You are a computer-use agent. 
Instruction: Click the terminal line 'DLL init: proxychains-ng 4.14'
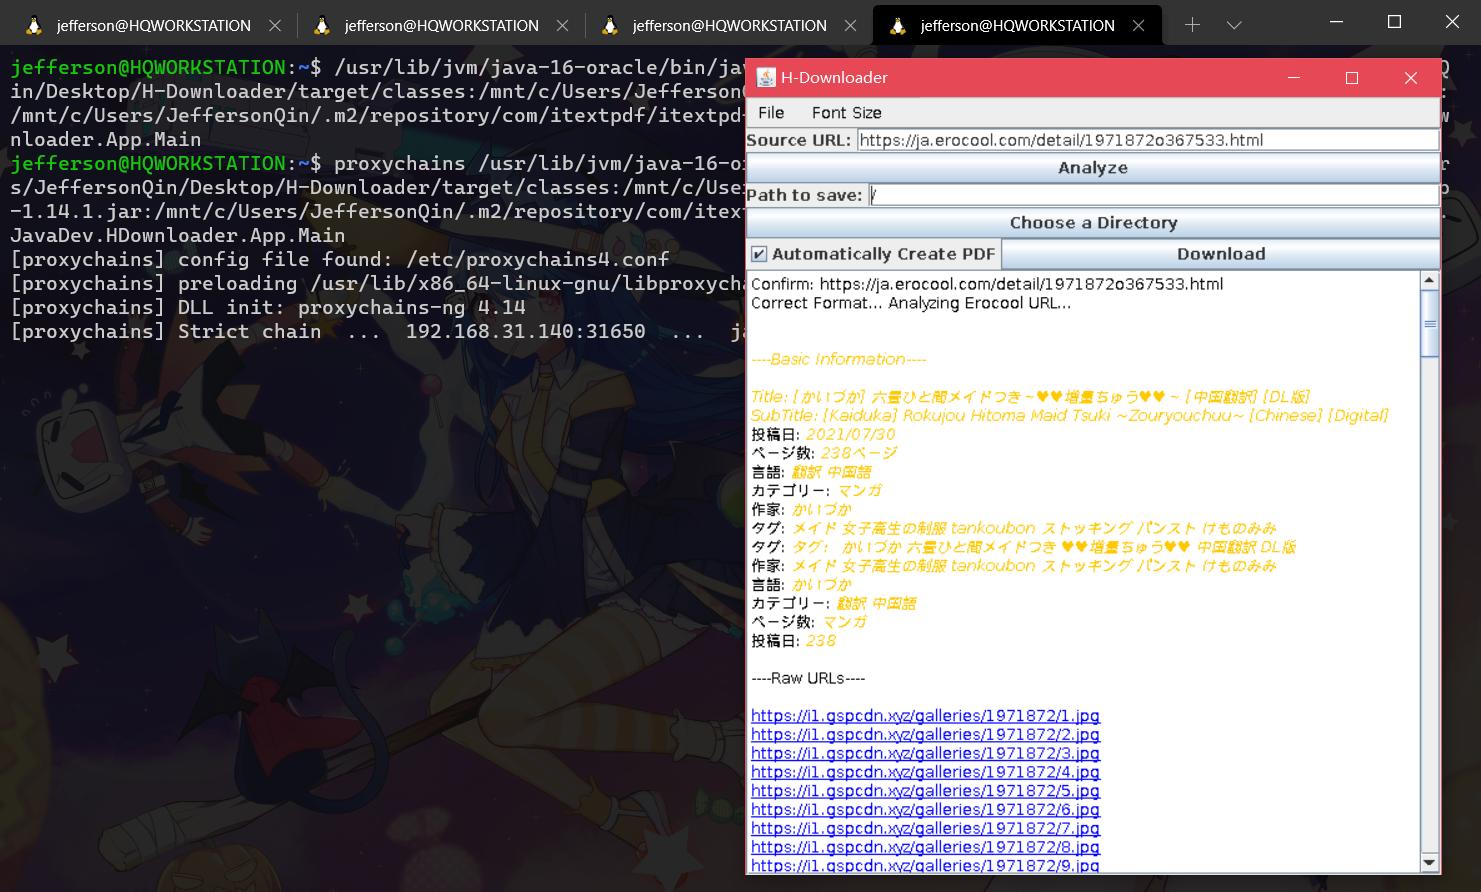tap(268, 307)
